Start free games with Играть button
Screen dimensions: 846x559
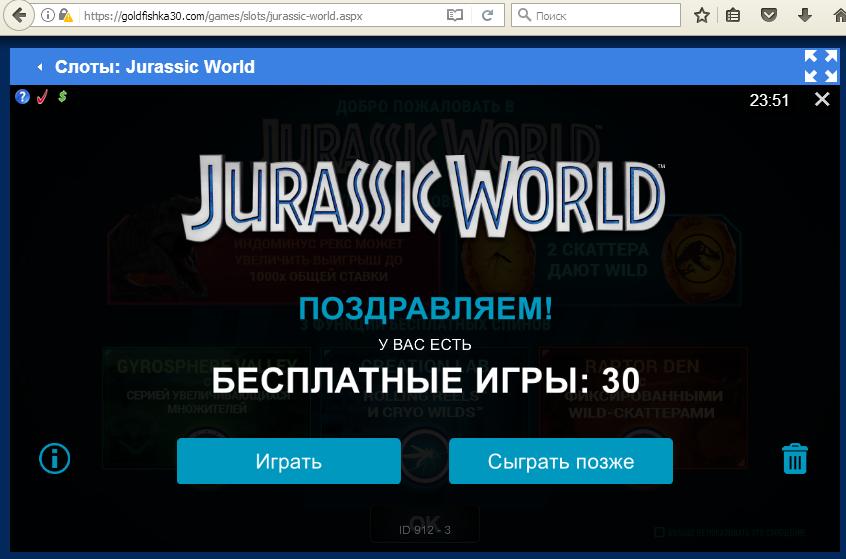[289, 461]
